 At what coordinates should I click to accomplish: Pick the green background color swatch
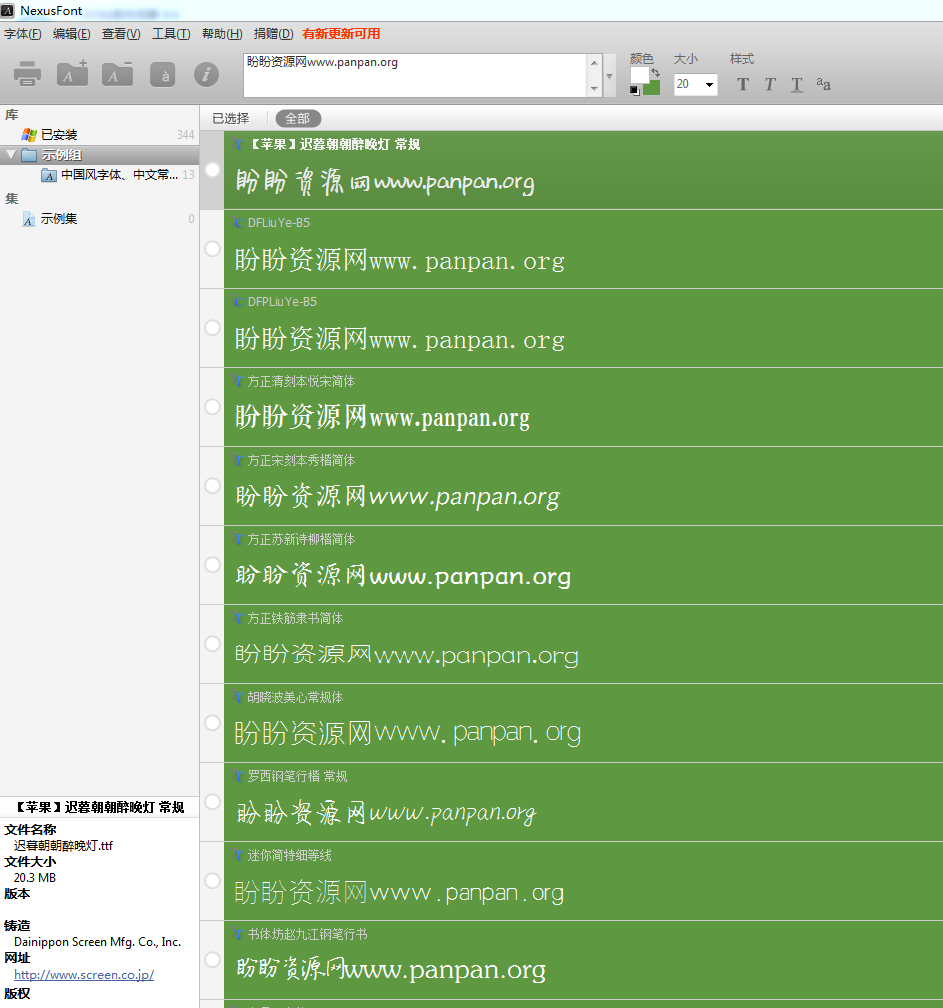(652, 87)
